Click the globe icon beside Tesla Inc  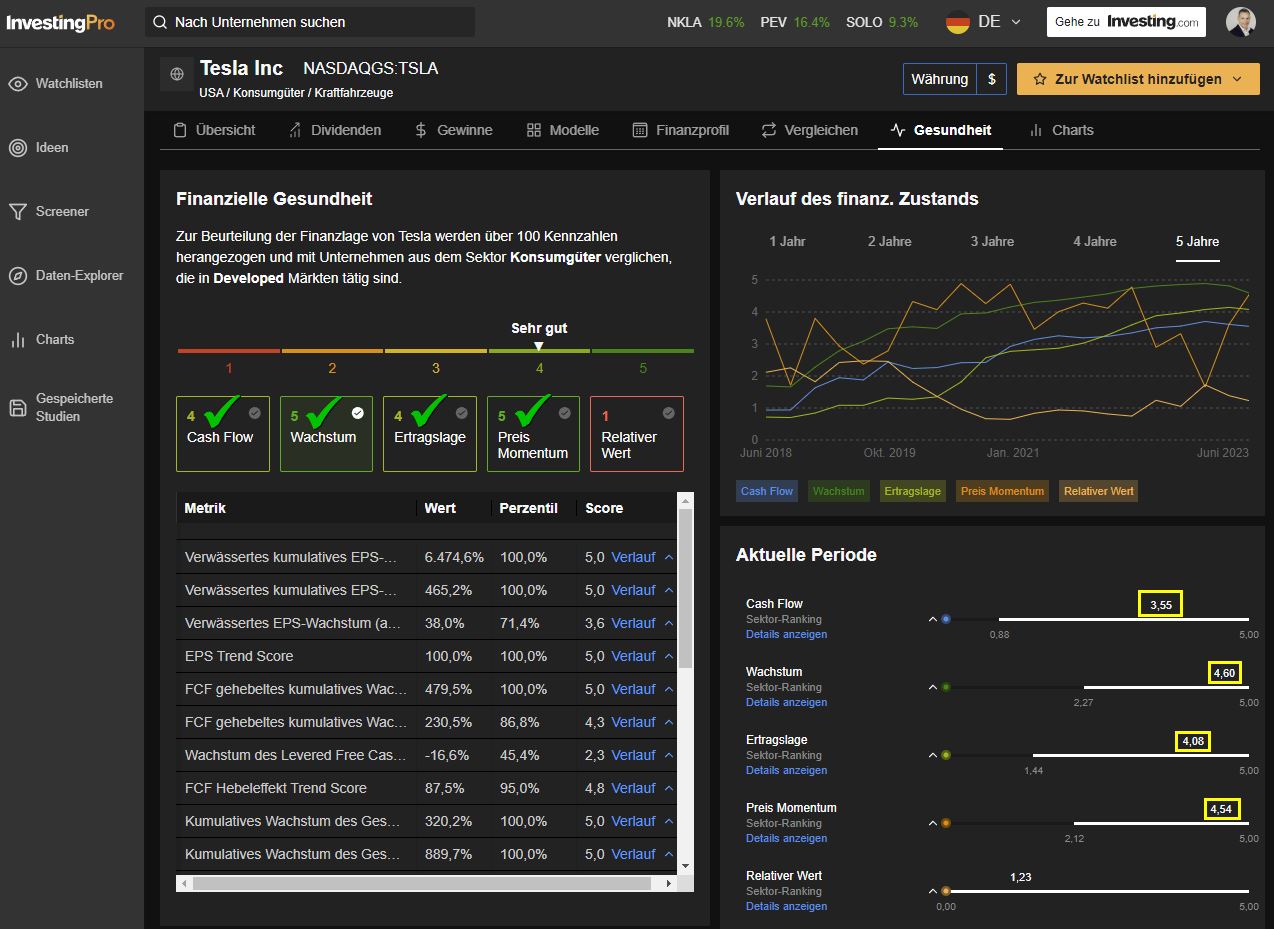(177, 74)
